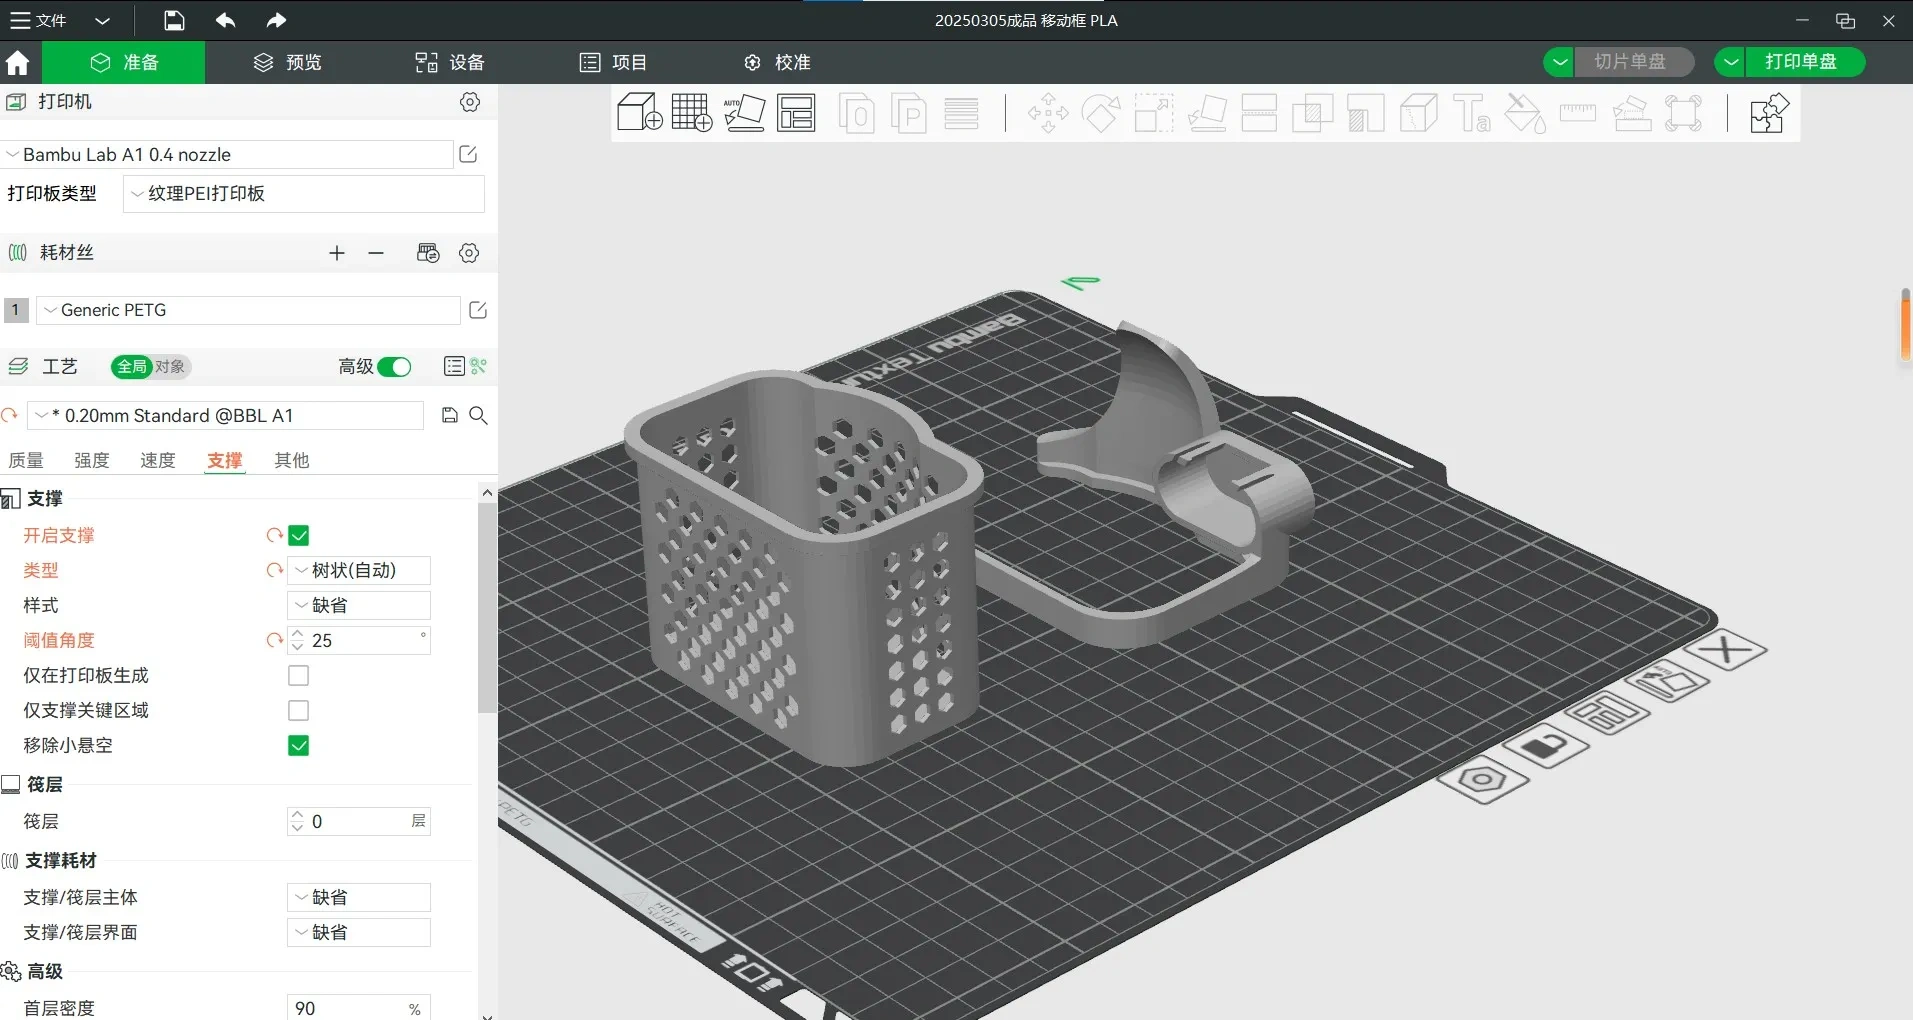This screenshot has height=1020, width=1913.
Task: Switch process scope to Objects toggle
Action: (170, 367)
